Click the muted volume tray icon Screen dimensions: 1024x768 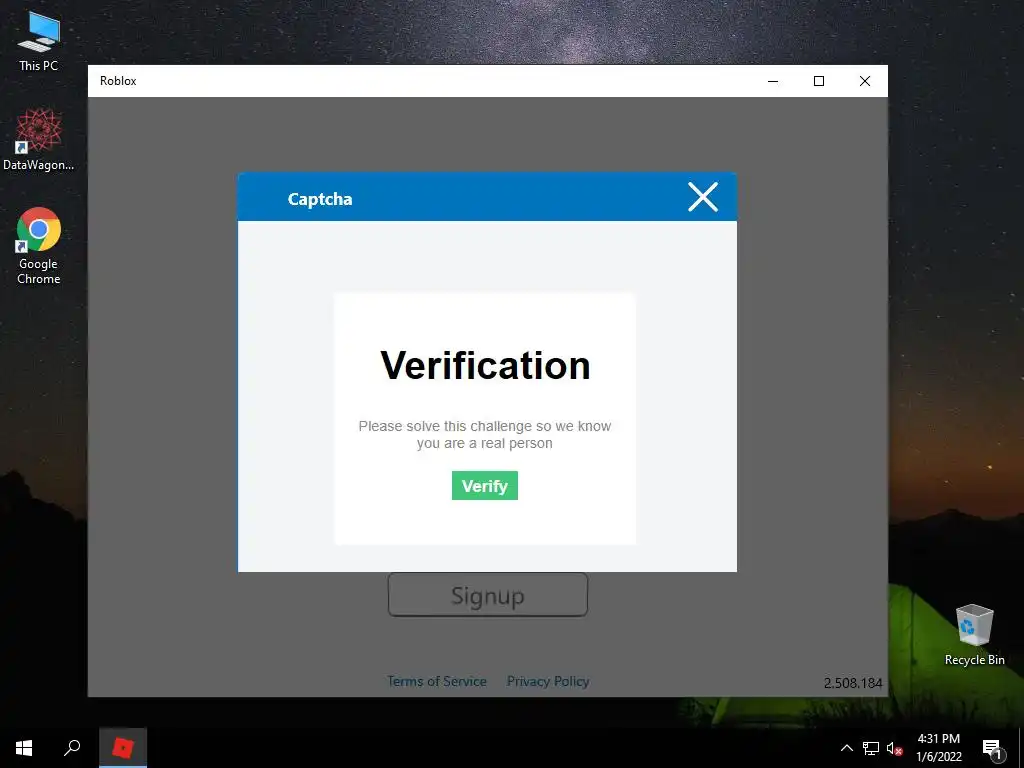click(894, 748)
